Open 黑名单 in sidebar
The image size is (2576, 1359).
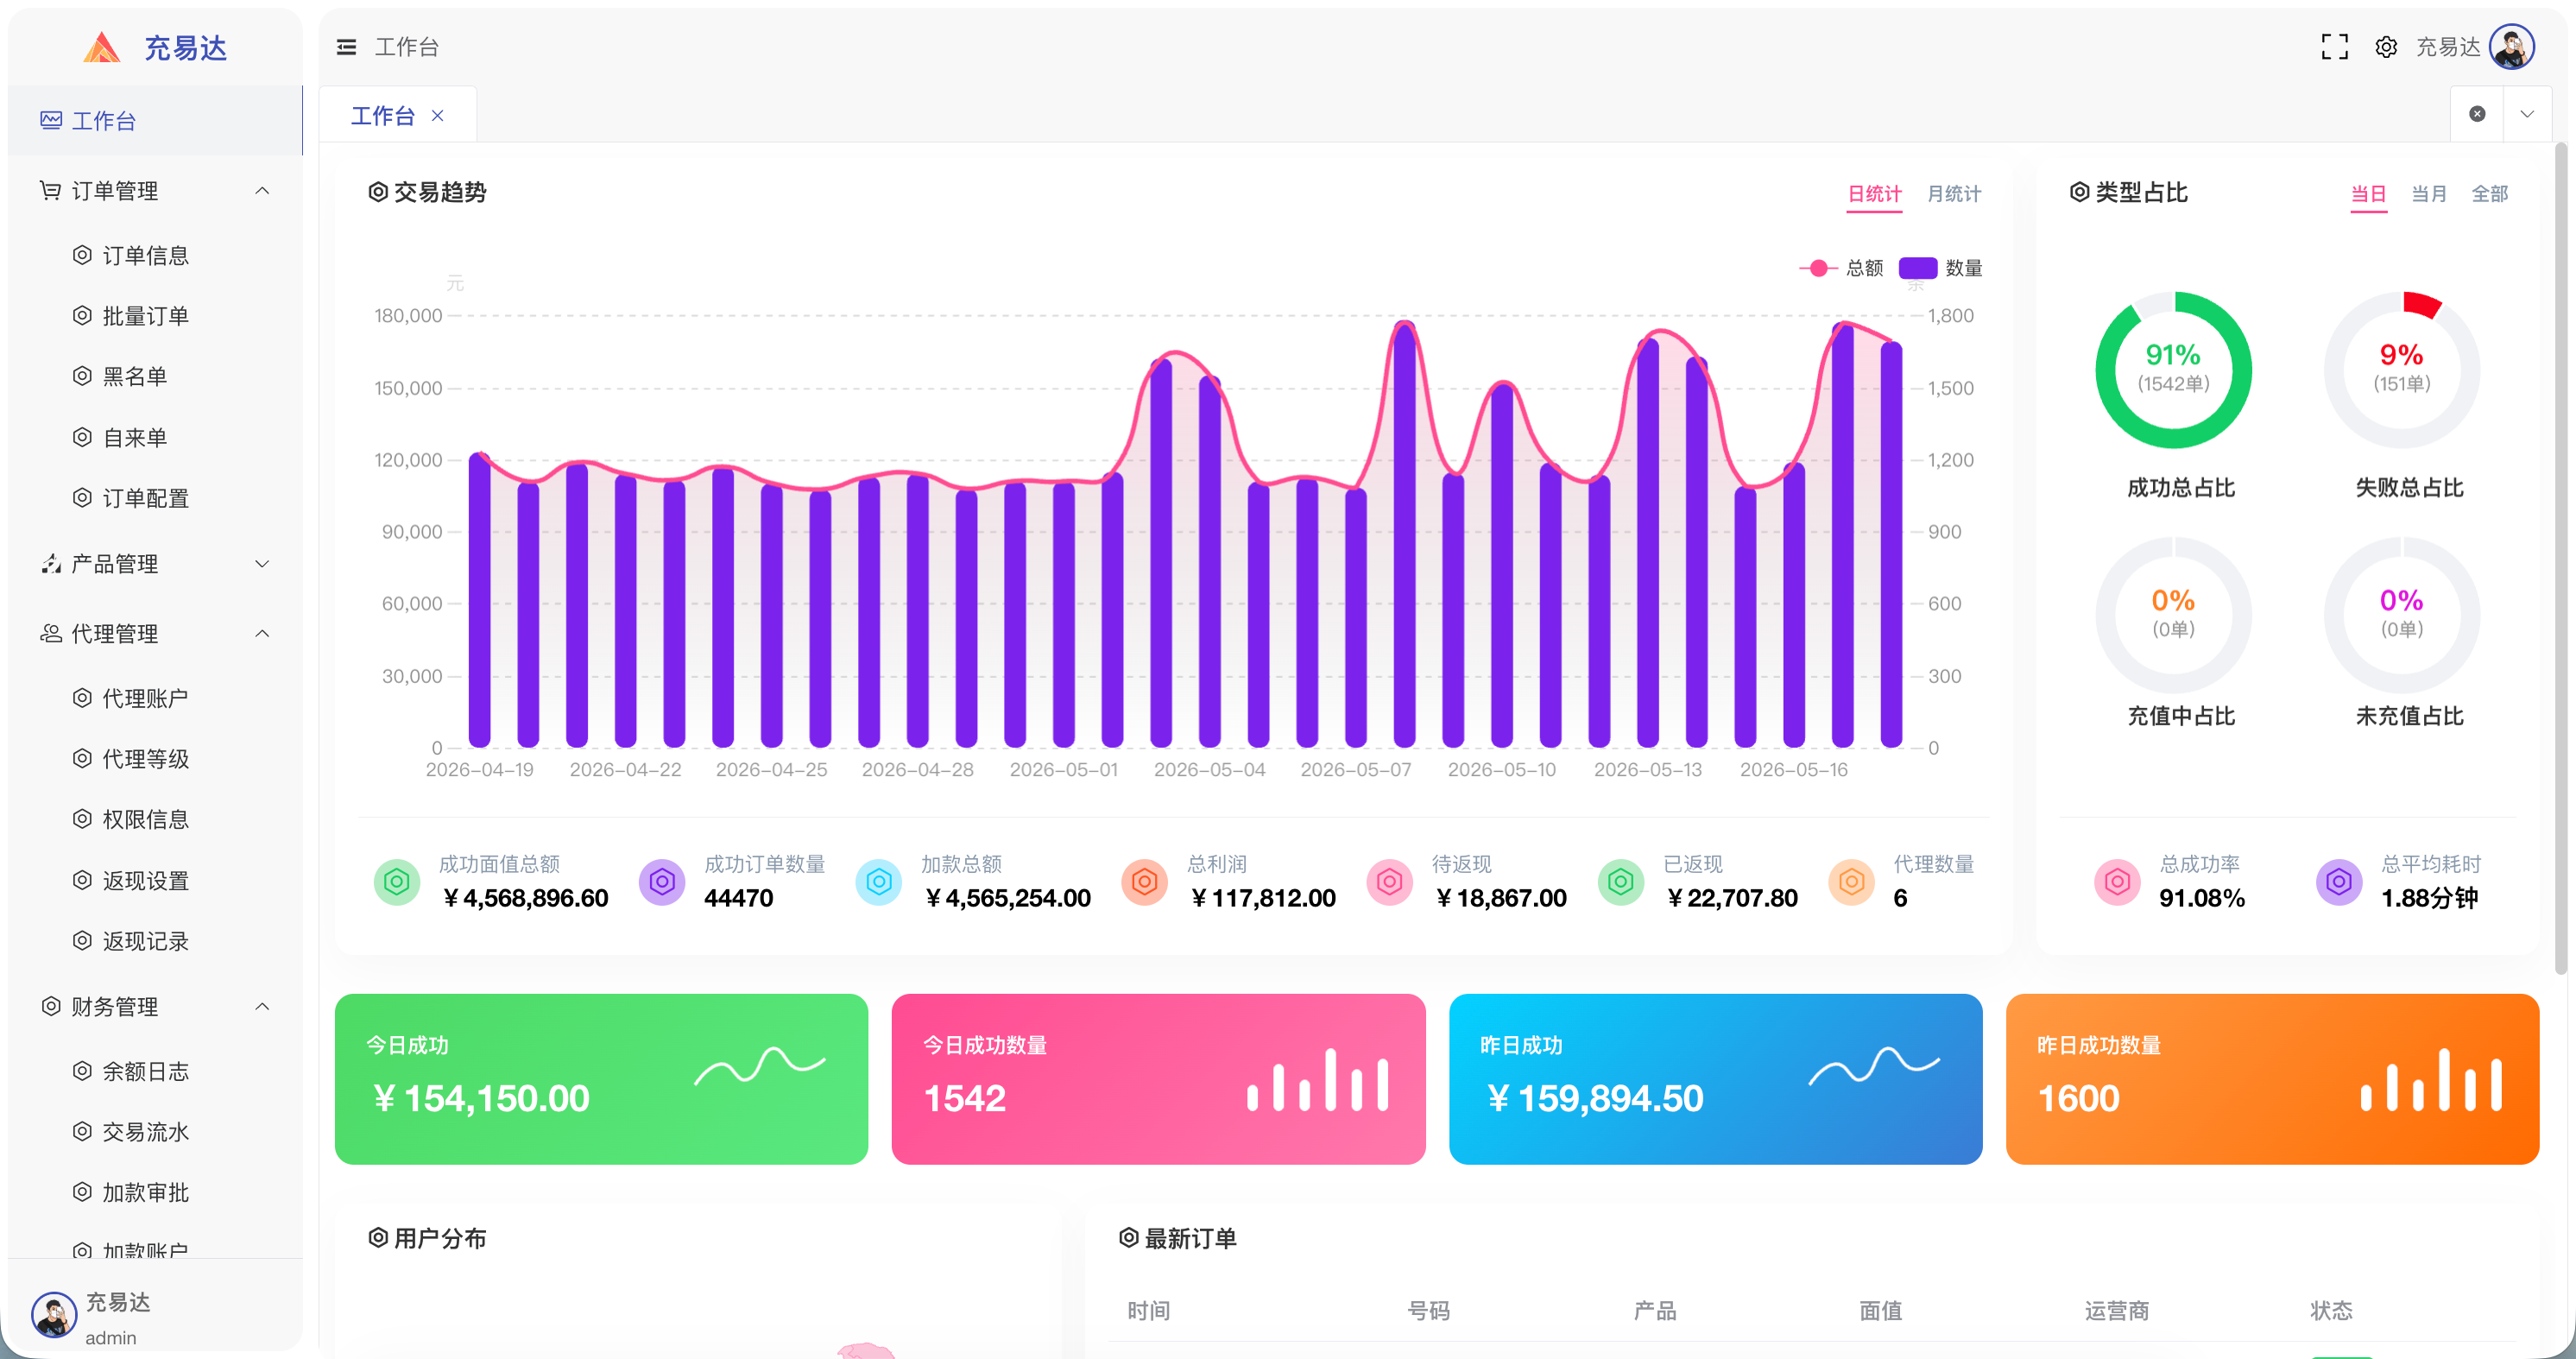(x=135, y=376)
